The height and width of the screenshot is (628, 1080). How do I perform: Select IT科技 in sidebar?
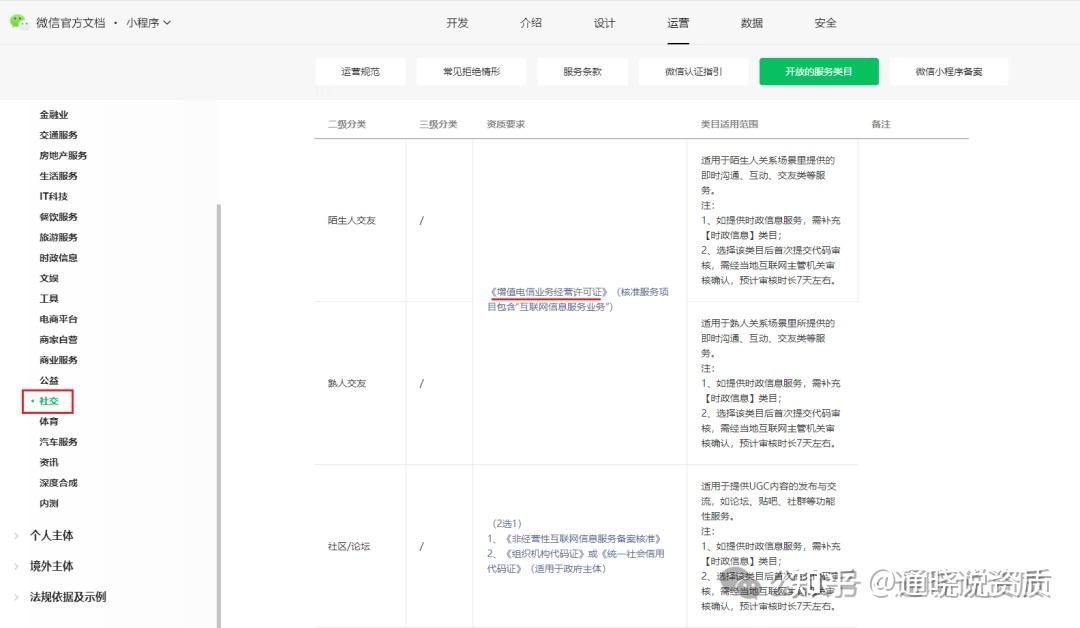54,196
